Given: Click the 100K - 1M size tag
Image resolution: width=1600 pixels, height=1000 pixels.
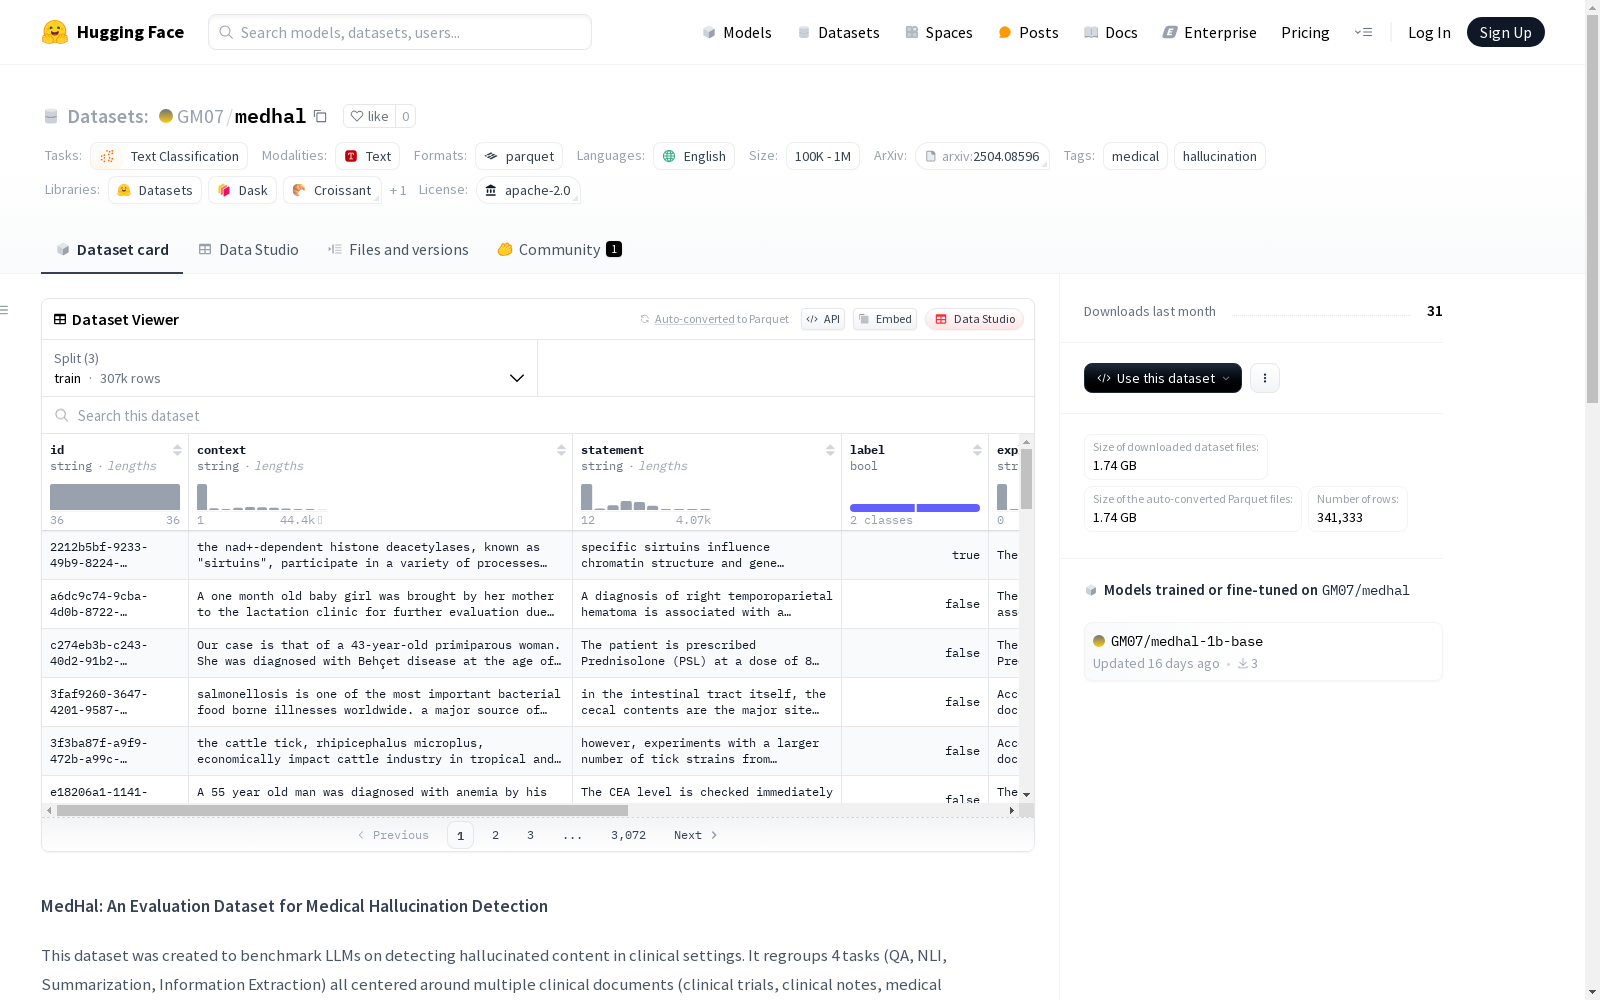Looking at the screenshot, I should [x=823, y=156].
